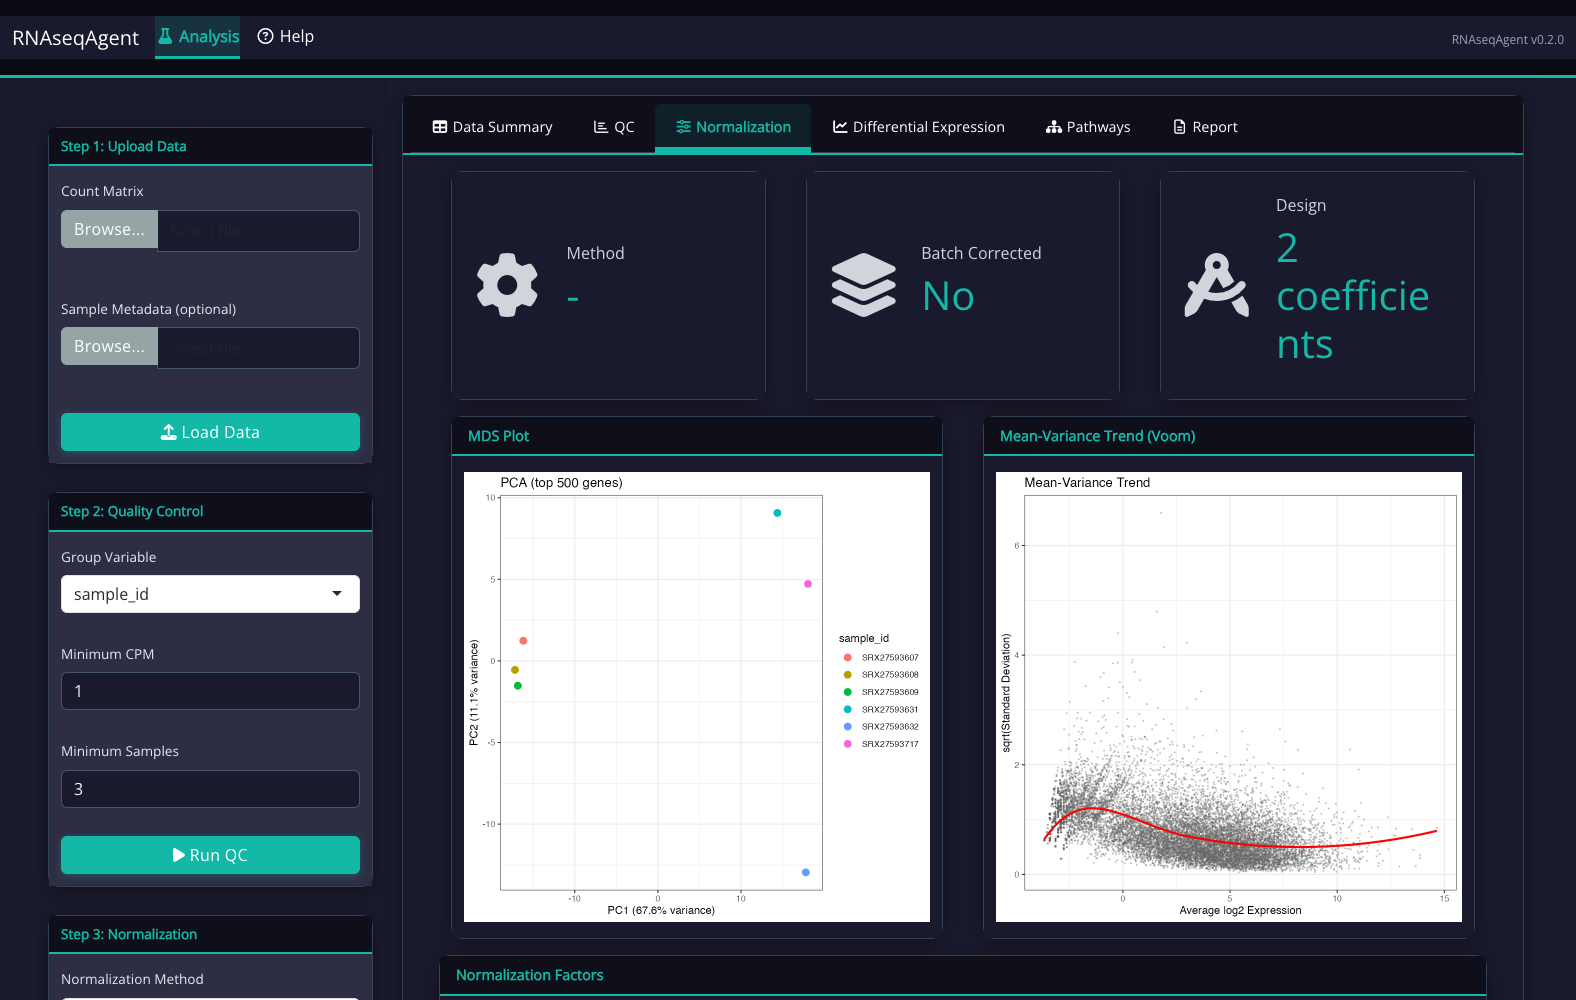Click the hierarchy icon on Pathways tab

[1054, 127]
